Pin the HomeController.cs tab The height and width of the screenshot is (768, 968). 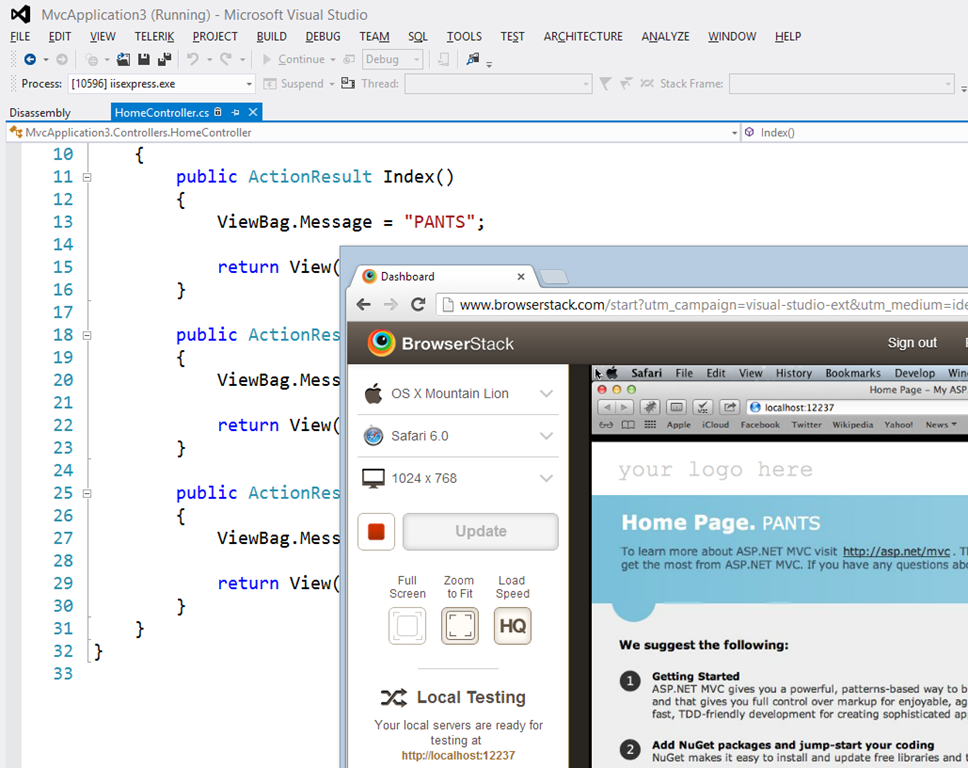point(235,112)
